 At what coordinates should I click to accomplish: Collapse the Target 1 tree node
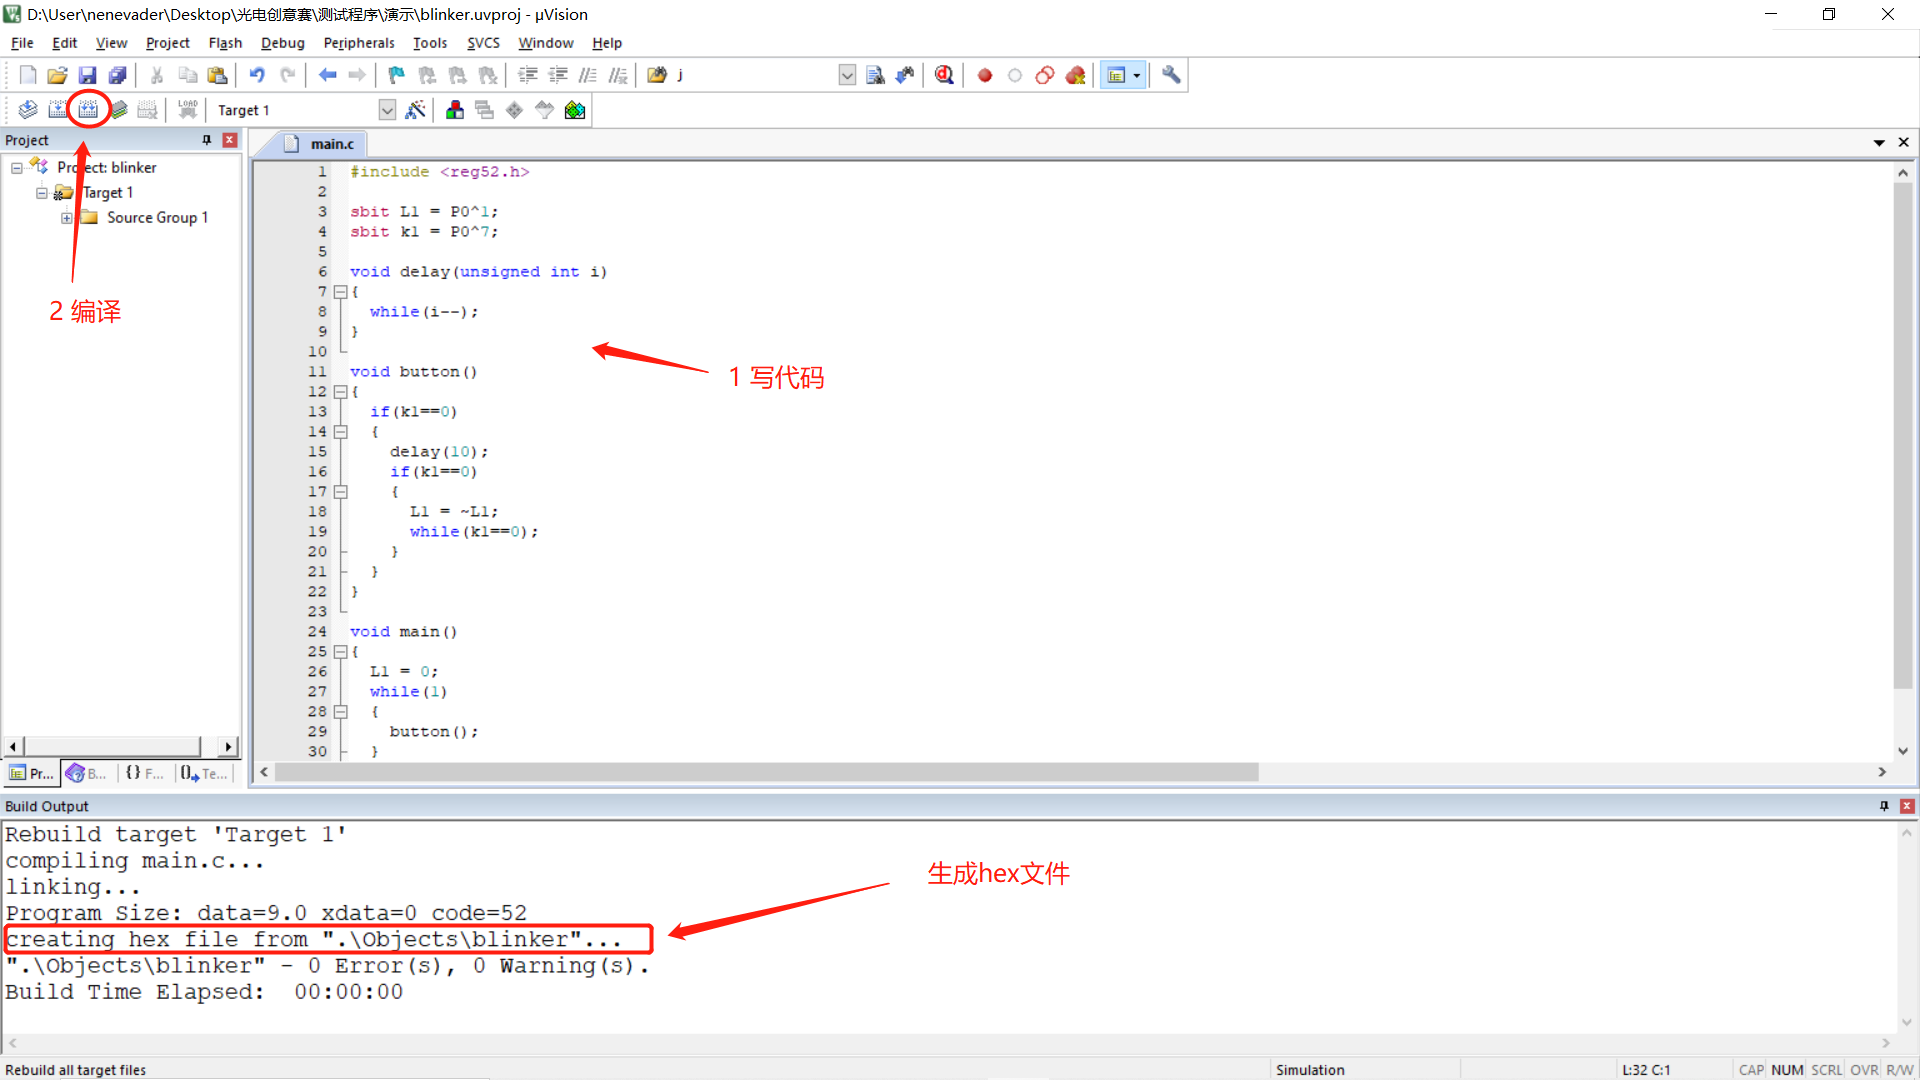(x=42, y=193)
